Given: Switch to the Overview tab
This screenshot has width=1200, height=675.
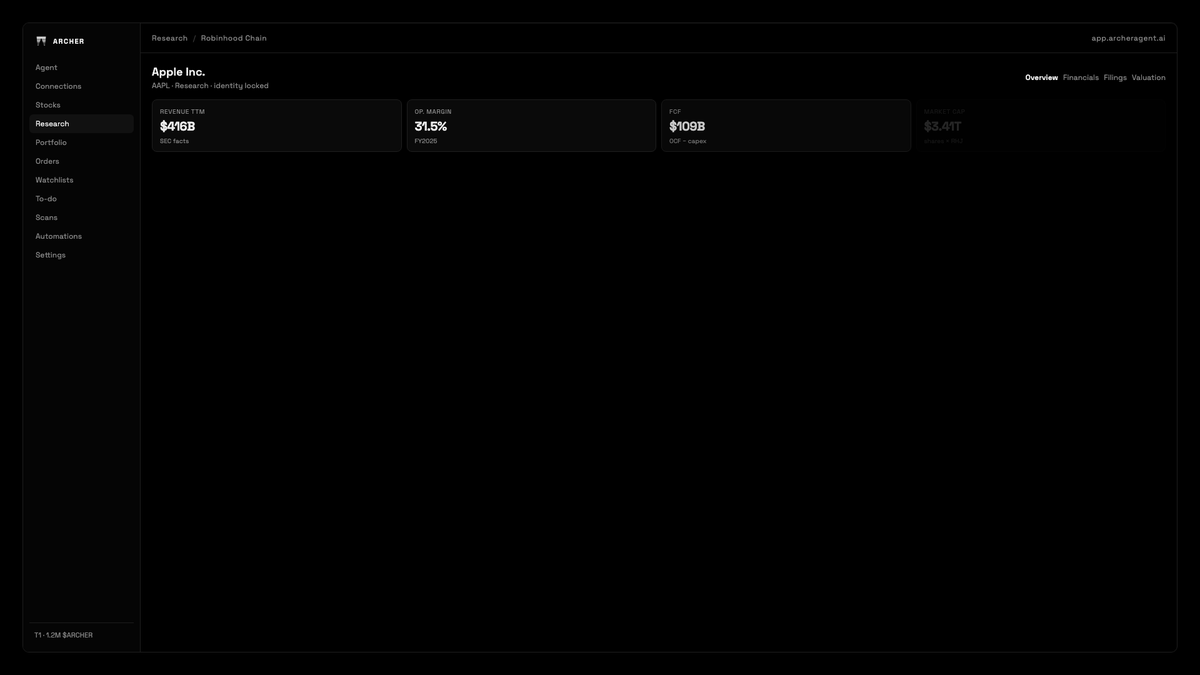Looking at the screenshot, I should click(x=1041, y=78).
